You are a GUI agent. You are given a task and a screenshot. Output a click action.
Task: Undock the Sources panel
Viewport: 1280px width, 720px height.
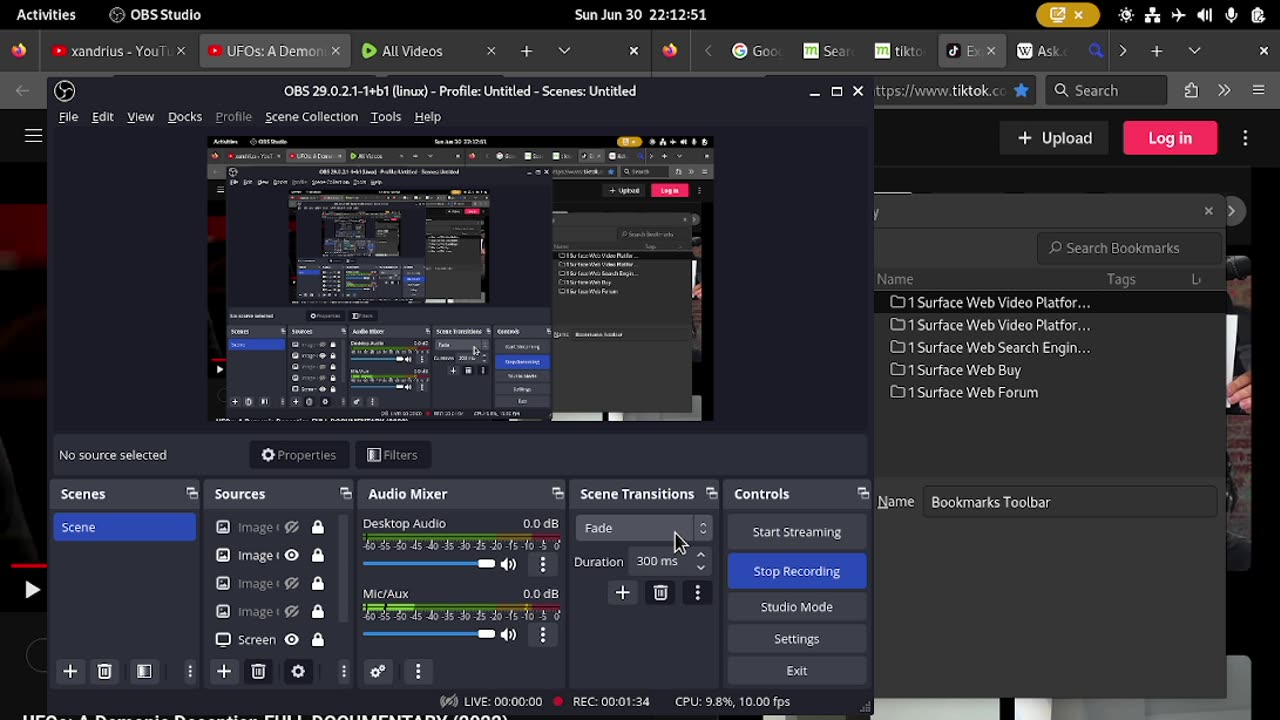346,494
